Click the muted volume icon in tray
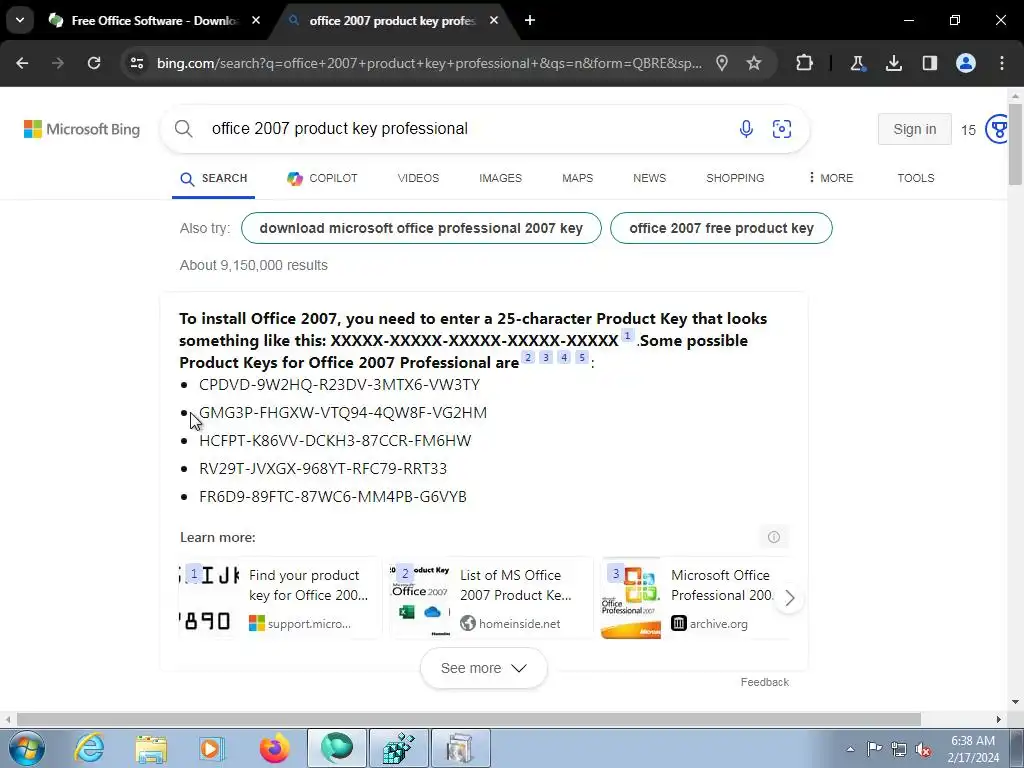The image size is (1024, 768). point(923,749)
